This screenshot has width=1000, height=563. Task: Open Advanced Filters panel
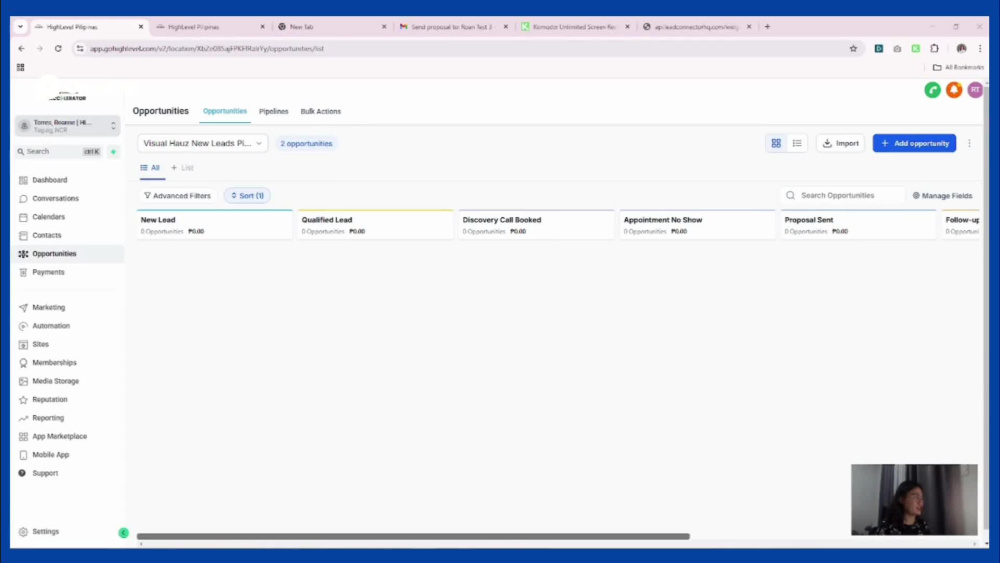click(177, 196)
